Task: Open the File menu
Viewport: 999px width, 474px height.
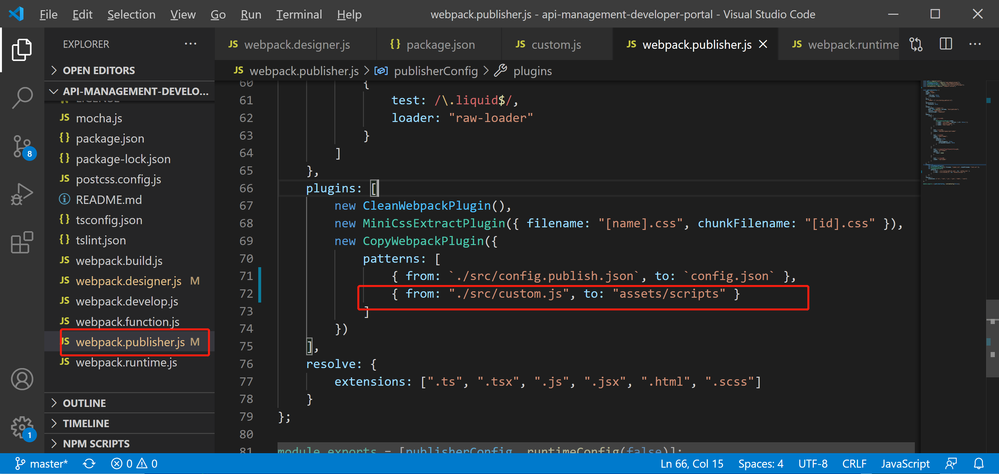Action: [x=48, y=14]
